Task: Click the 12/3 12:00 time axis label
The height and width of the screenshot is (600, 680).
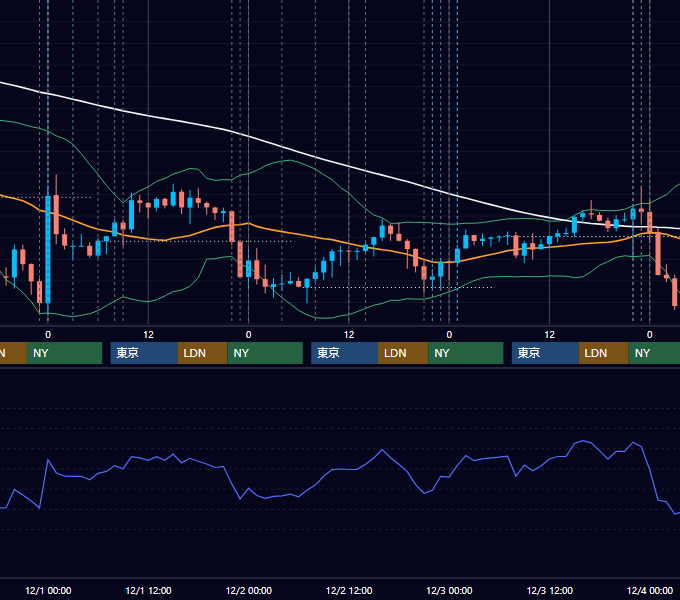Action: pyautogui.click(x=549, y=590)
